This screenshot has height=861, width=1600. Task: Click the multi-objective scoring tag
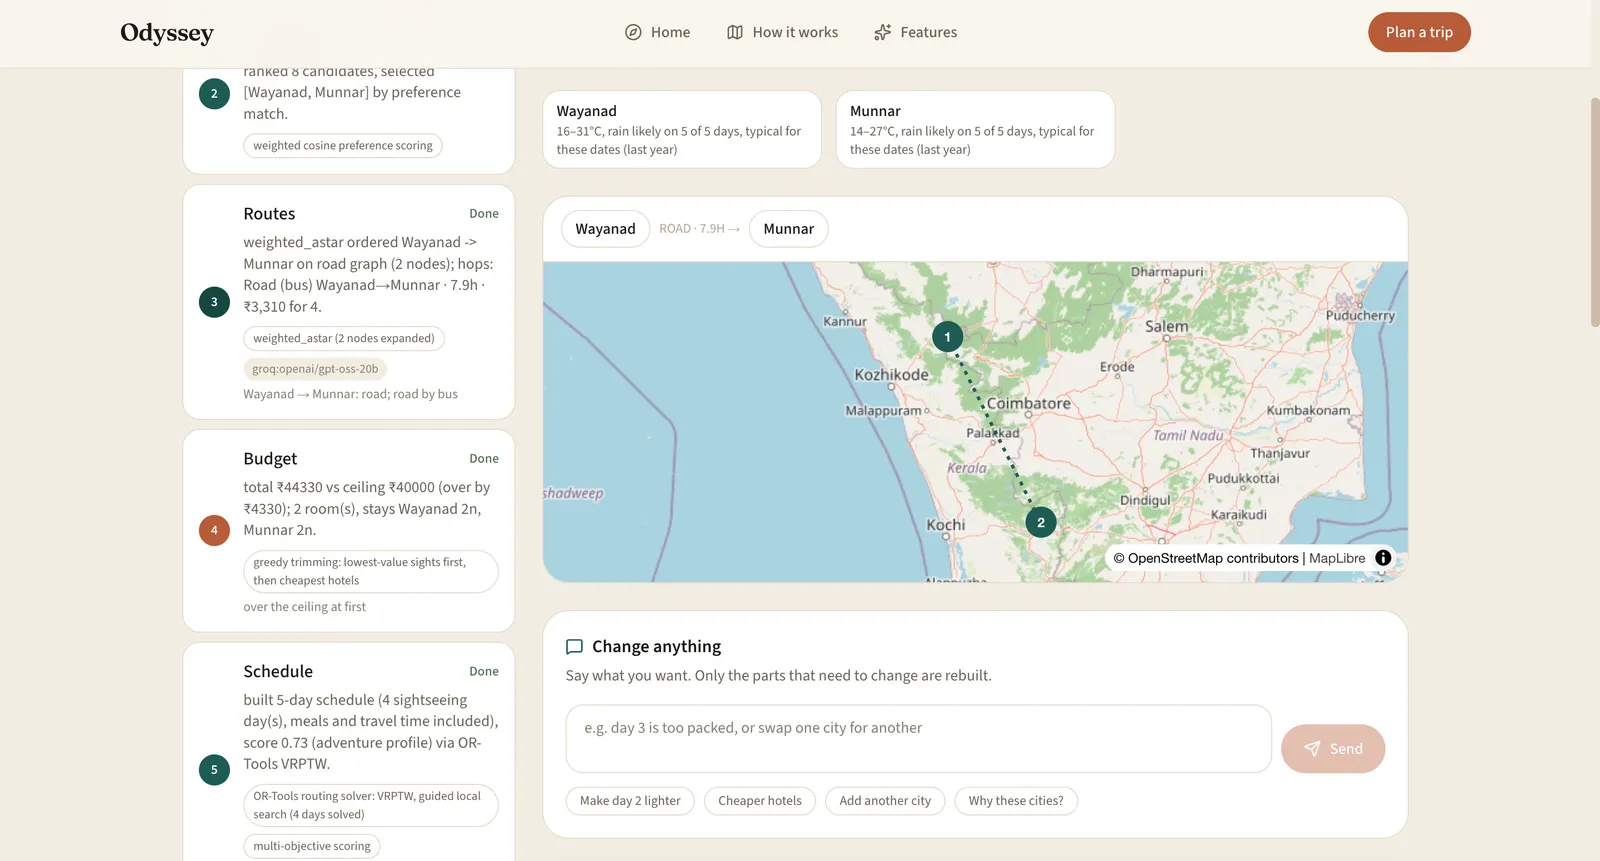[x=312, y=847]
